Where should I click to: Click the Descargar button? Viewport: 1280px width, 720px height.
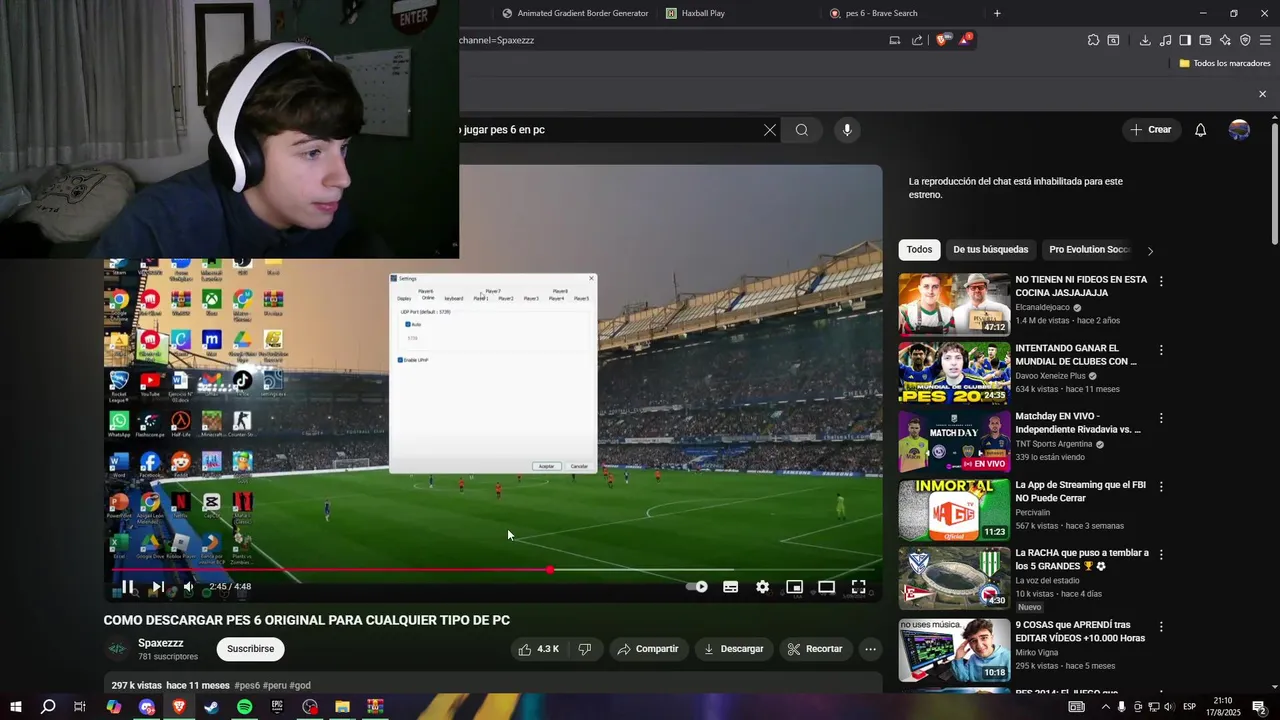click(734, 649)
